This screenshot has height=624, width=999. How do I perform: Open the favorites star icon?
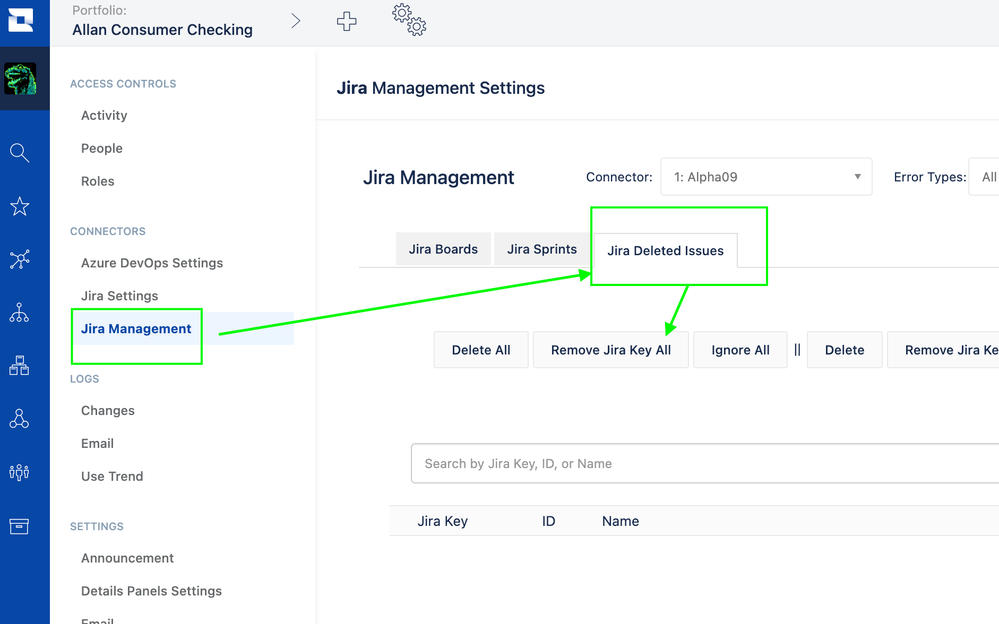(19, 206)
